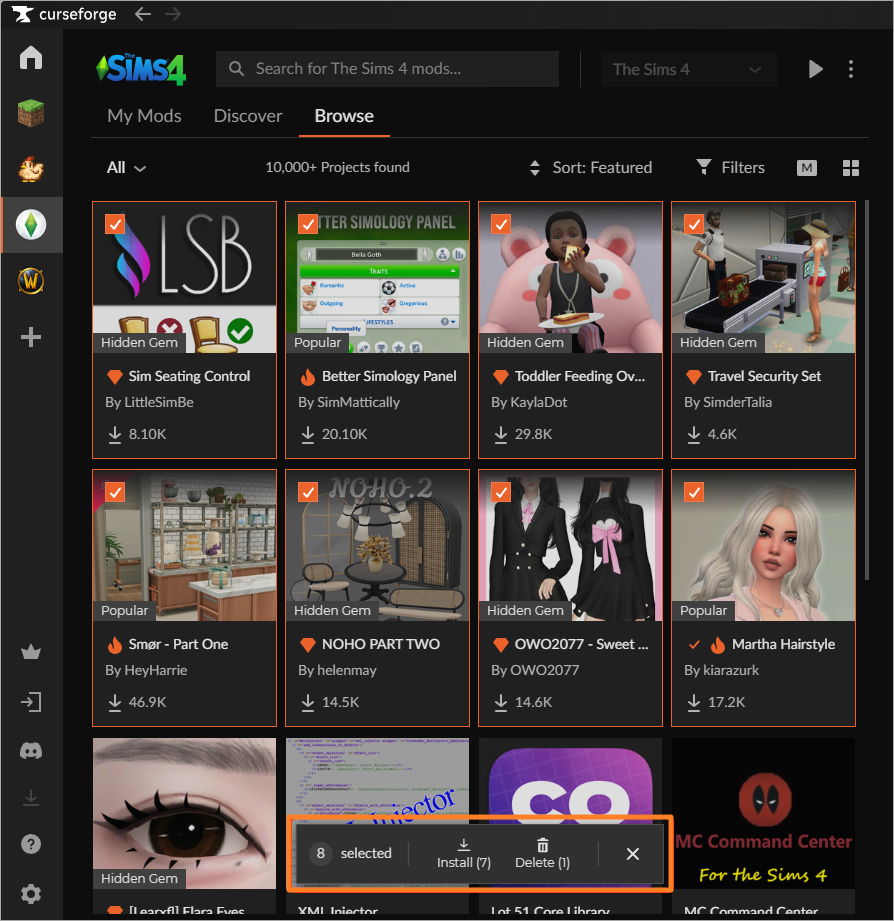The image size is (894, 921).
Task: Click the Filters funnel icon
Action: click(x=703, y=167)
